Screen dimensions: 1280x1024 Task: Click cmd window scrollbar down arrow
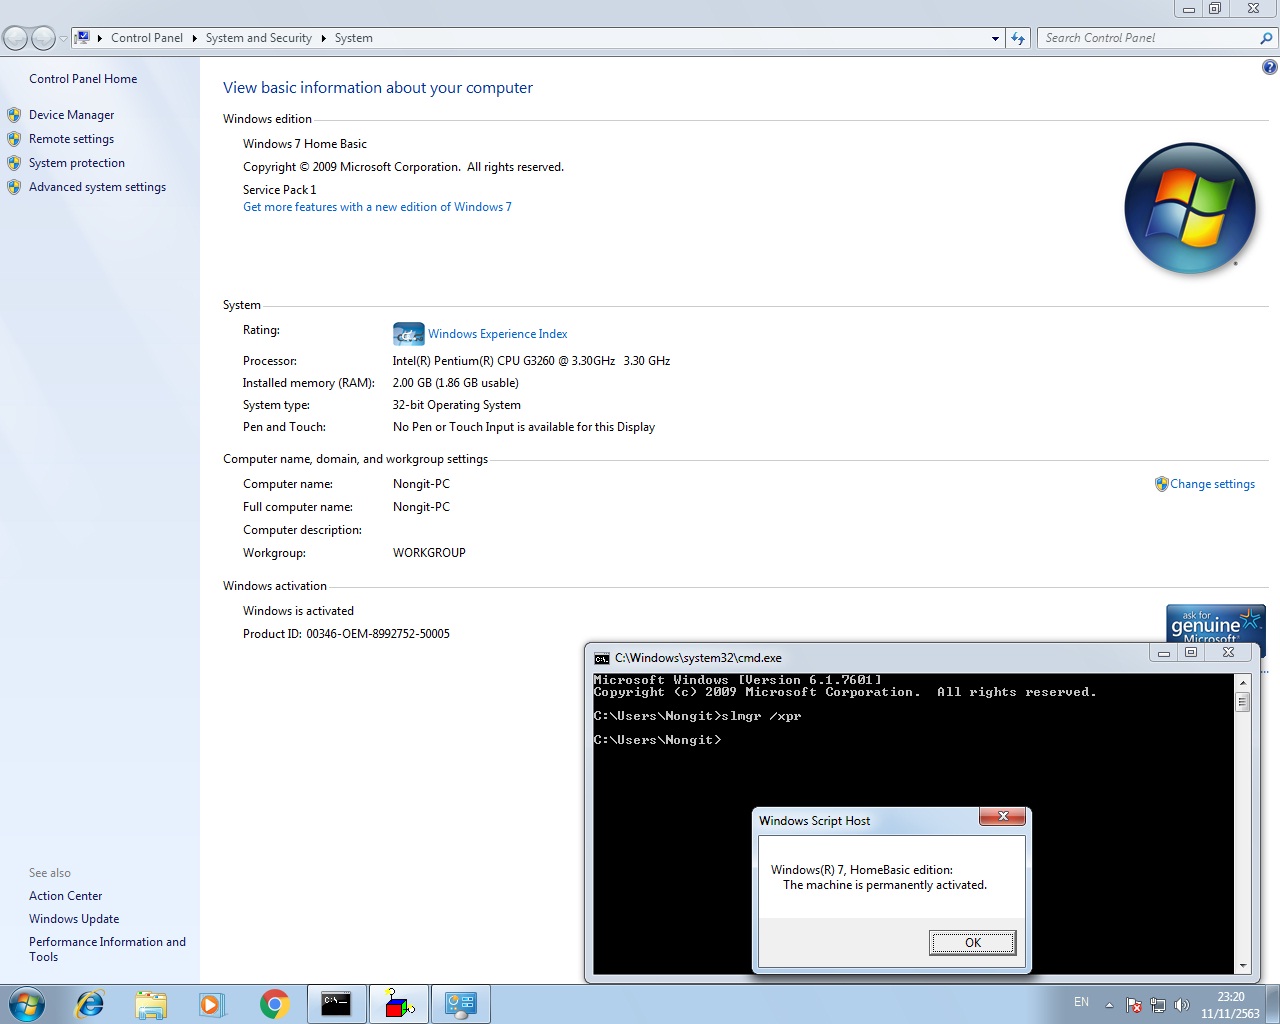point(1243,966)
